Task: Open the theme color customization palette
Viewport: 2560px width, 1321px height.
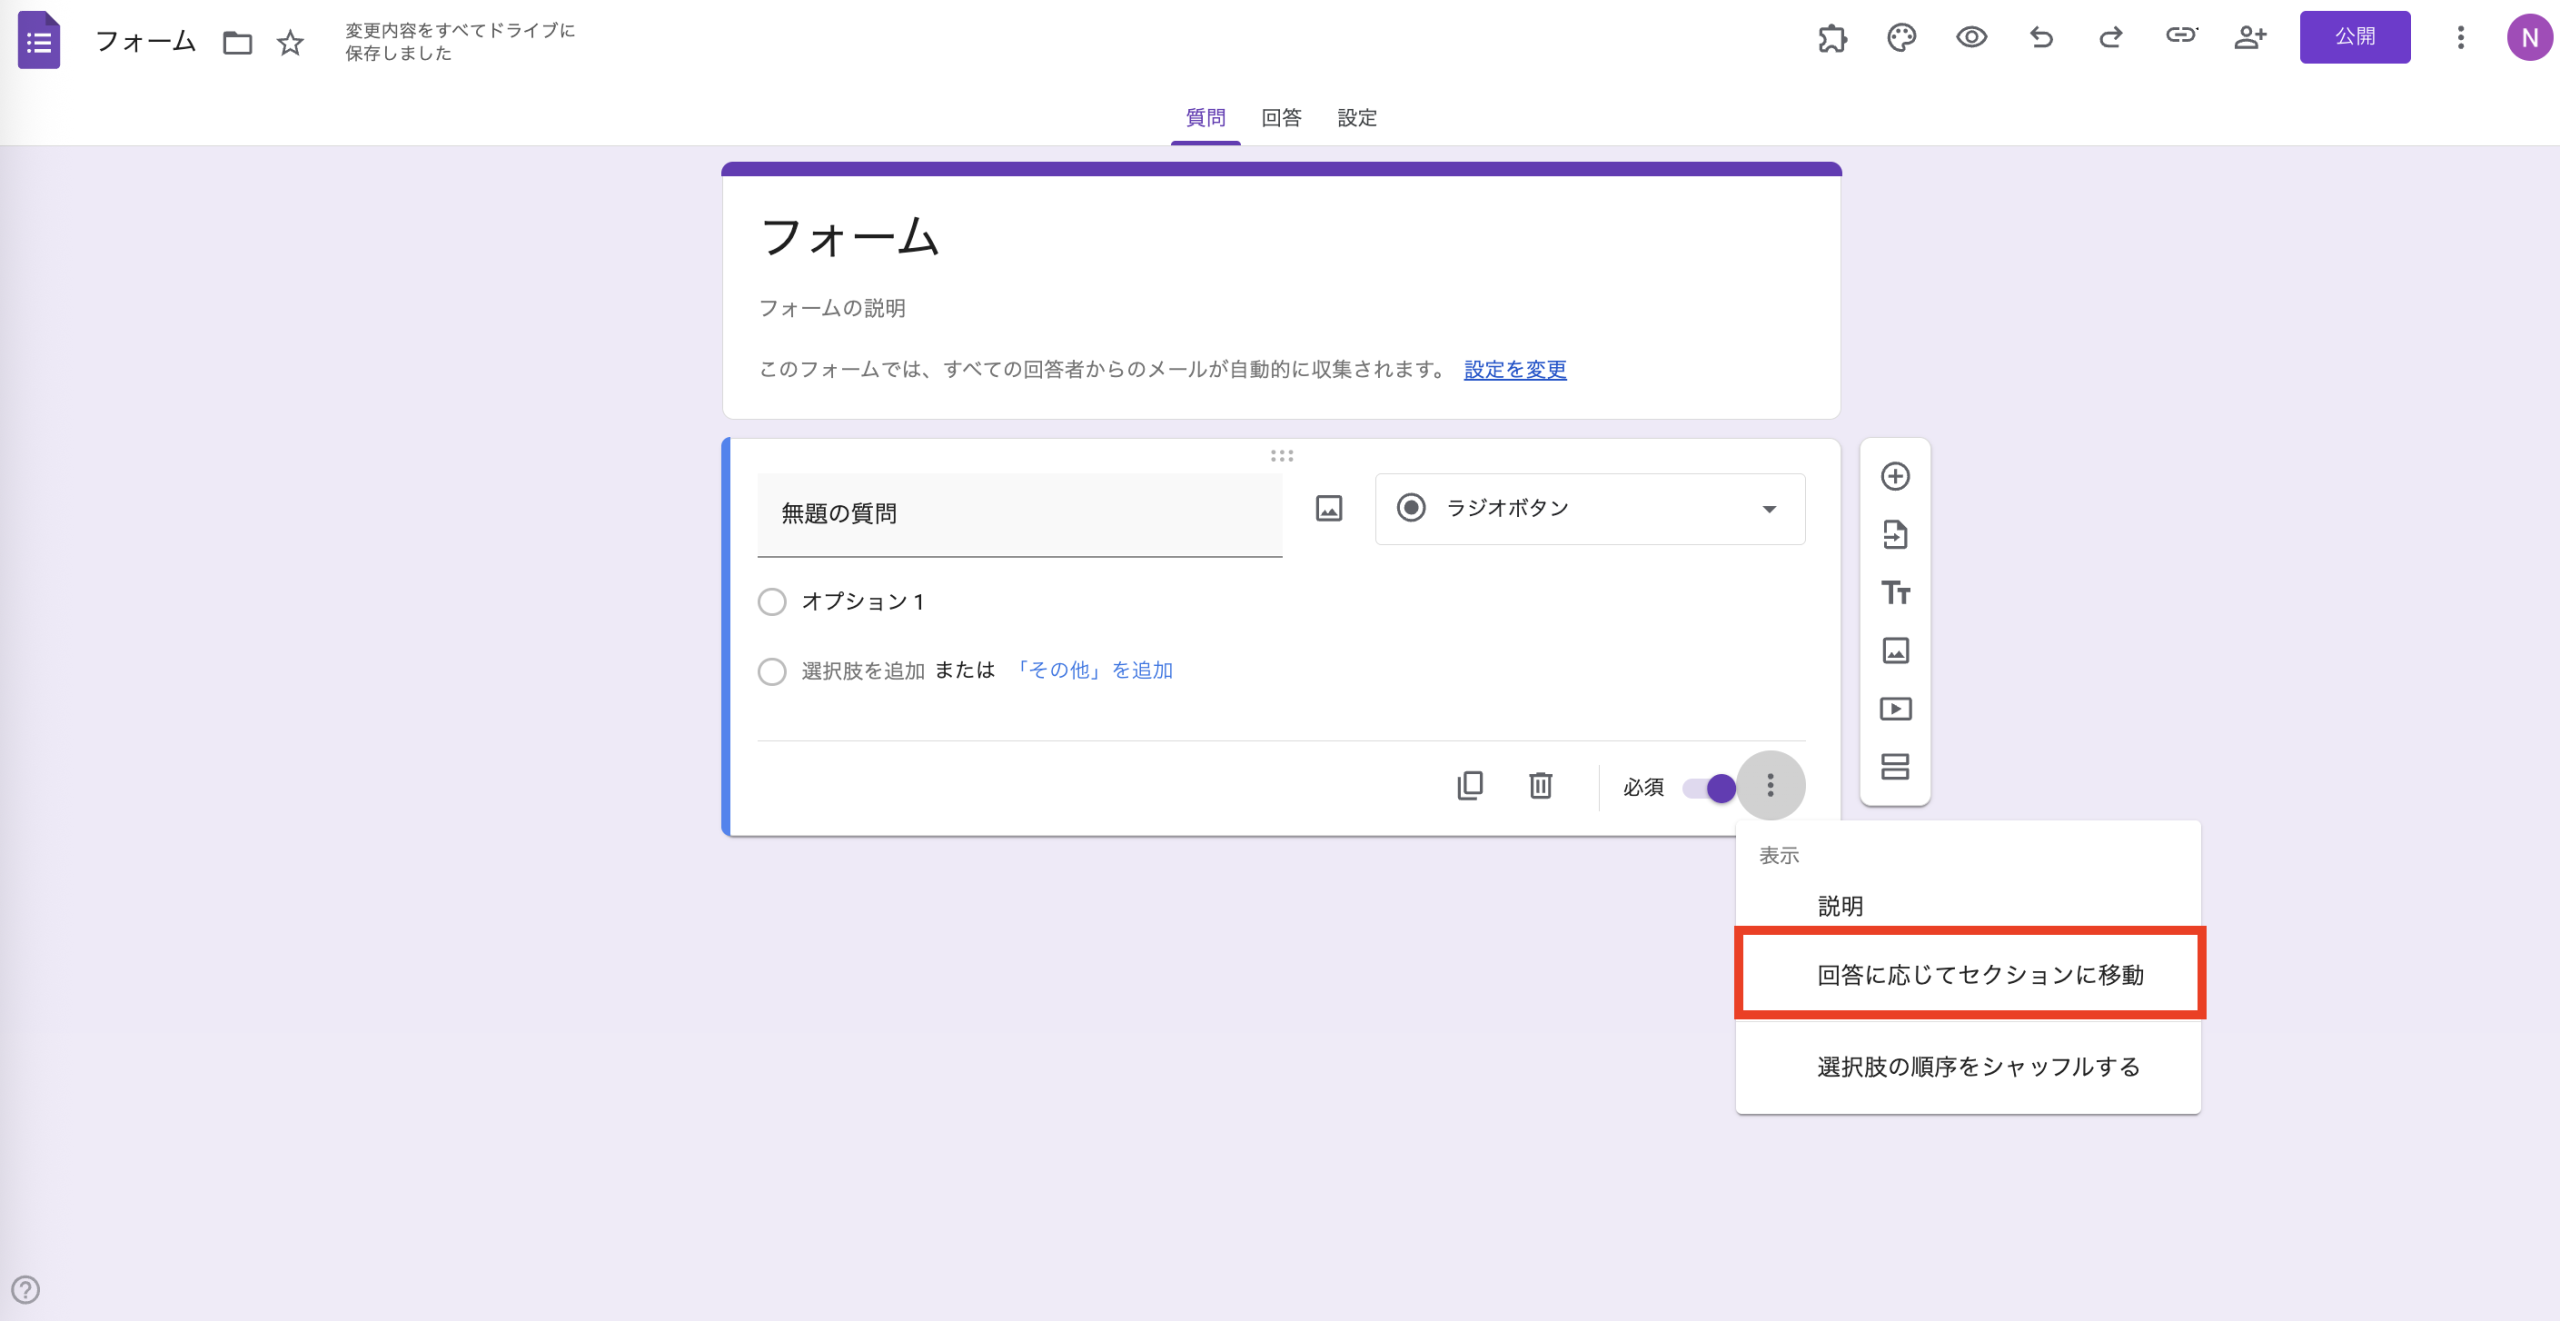Action: coord(1901,37)
